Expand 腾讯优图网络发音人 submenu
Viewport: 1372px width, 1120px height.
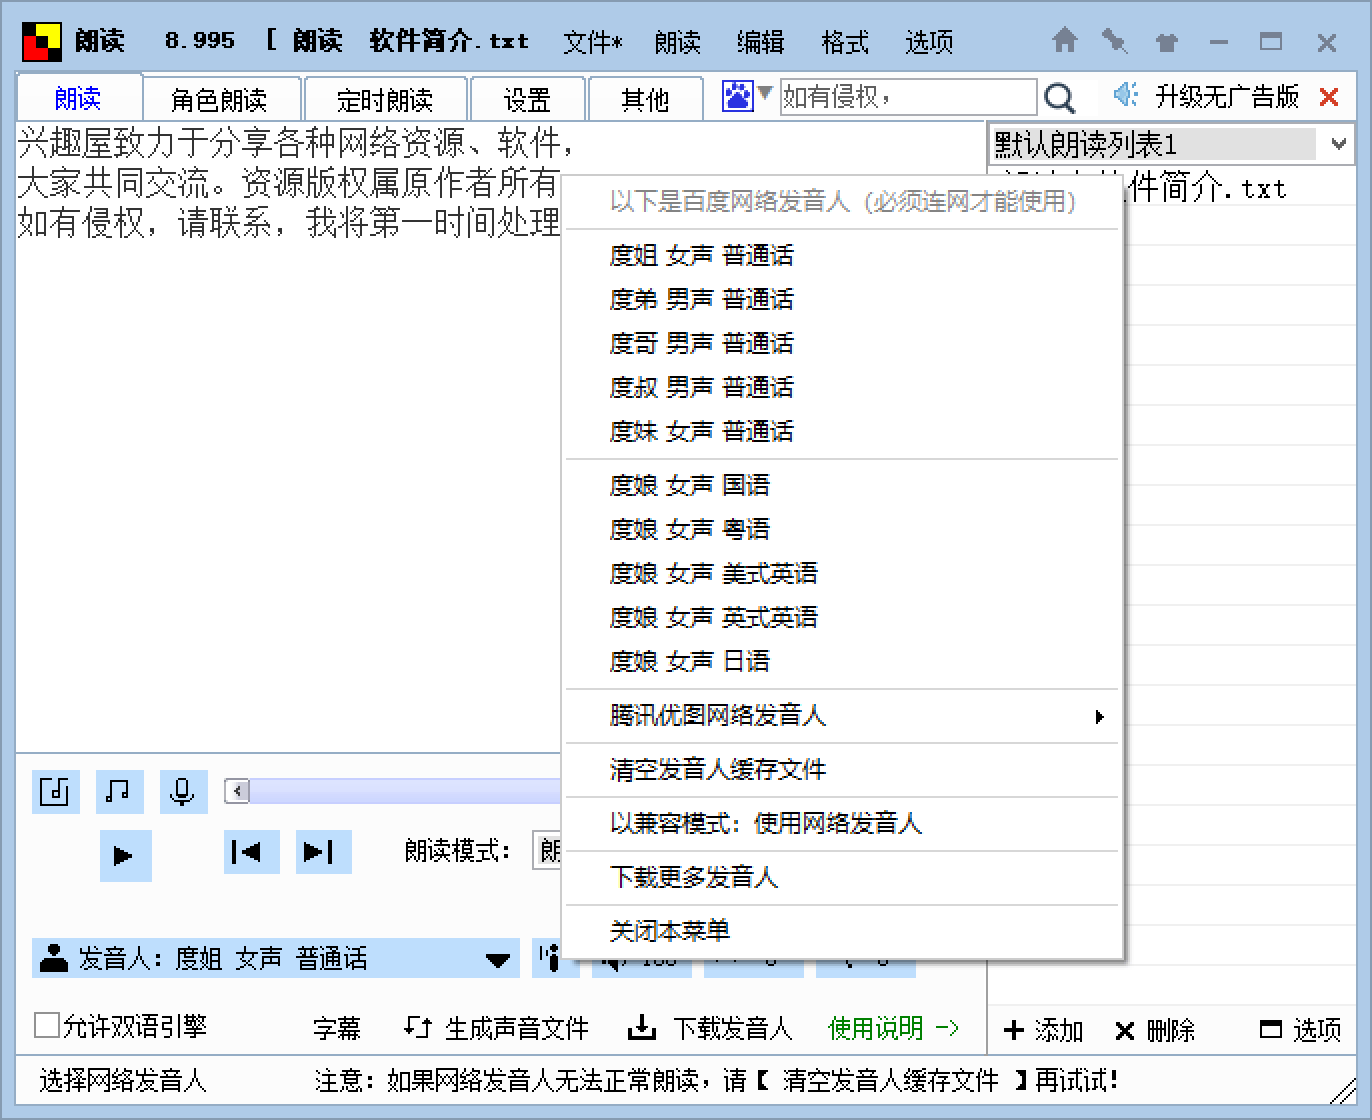842,716
